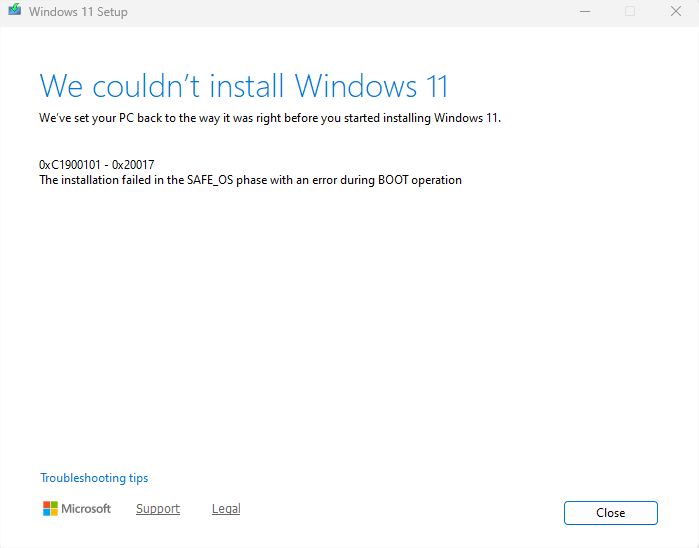The image size is (699, 548).
Task: Click the "Windows 11 Setup" title text
Action: pyautogui.click(x=78, y=12)
